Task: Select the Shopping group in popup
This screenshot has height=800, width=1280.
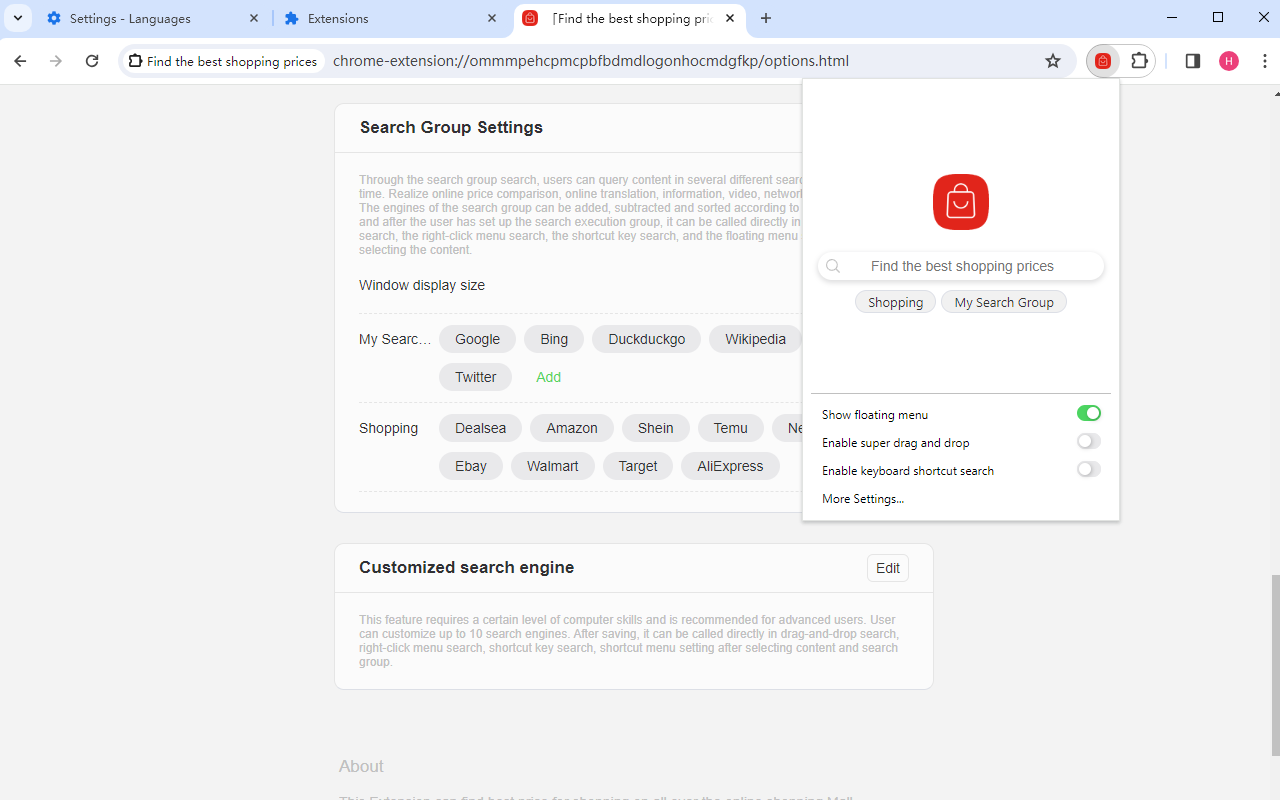Action: pyautogui.click(x=896, y=302)
